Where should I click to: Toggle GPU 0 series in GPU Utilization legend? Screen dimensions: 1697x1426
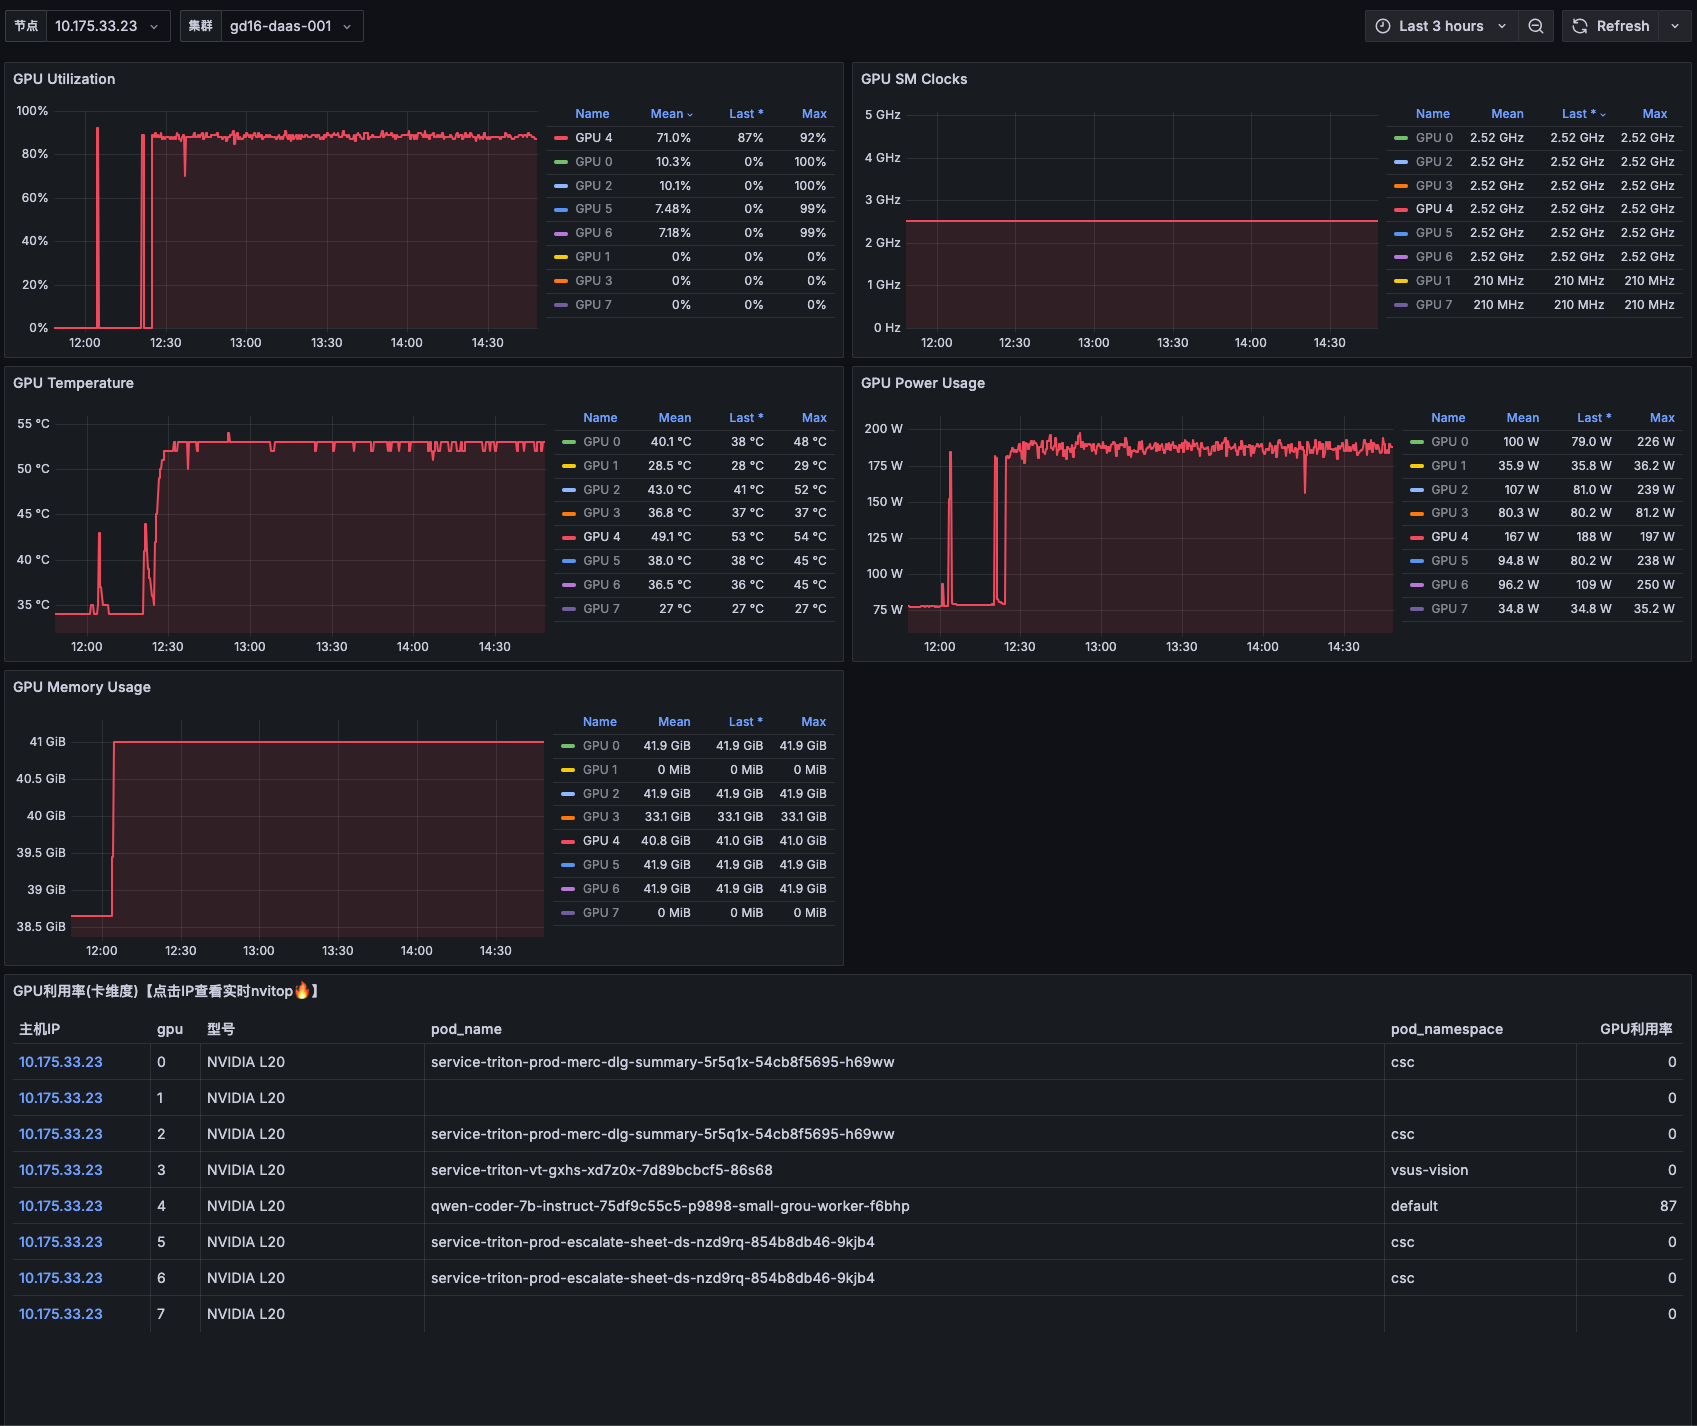(x=594, y=162)
